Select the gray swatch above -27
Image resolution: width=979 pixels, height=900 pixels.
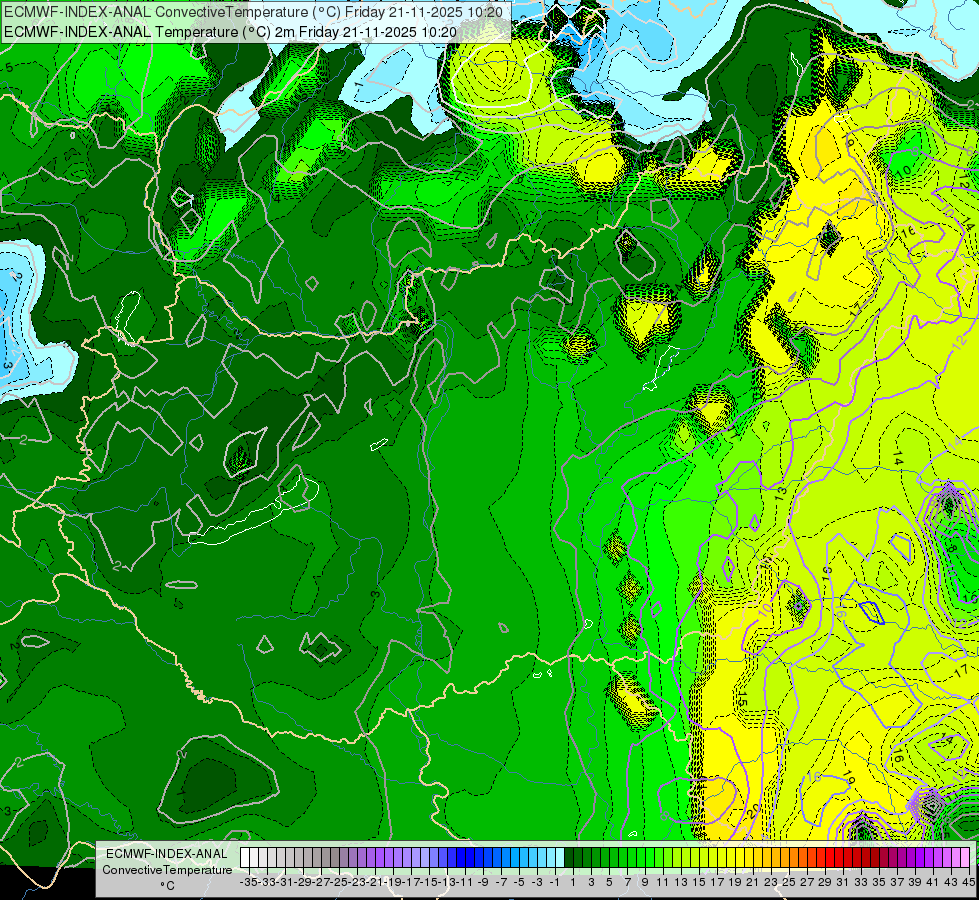coord(317,858)
